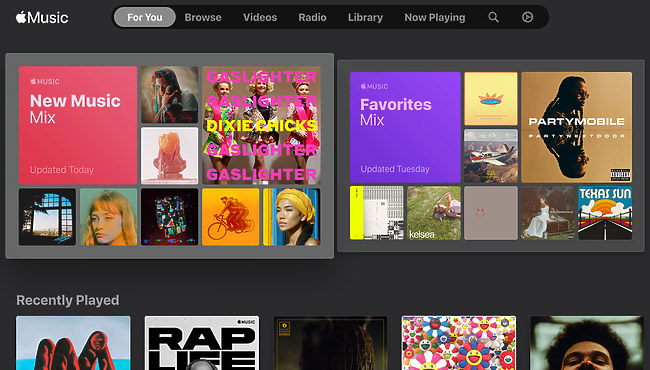Select the yellow stripe monochrome album
This screenshot has width=650, height=370.
[376, 213]
